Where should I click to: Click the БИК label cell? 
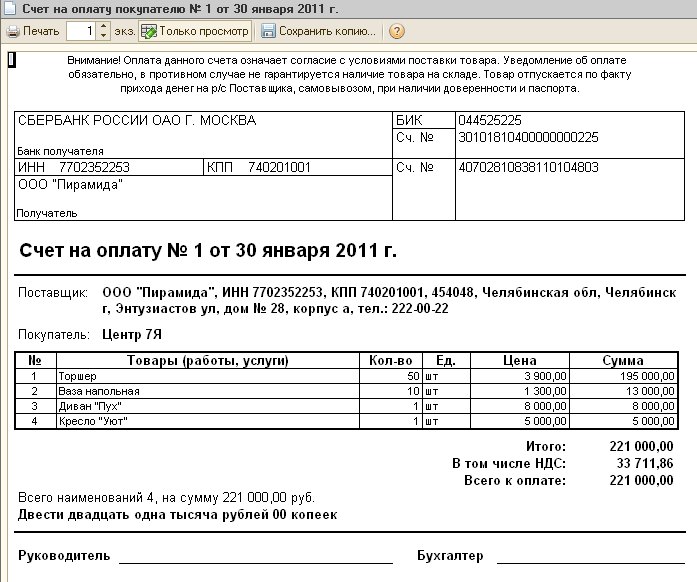point(424,120)
